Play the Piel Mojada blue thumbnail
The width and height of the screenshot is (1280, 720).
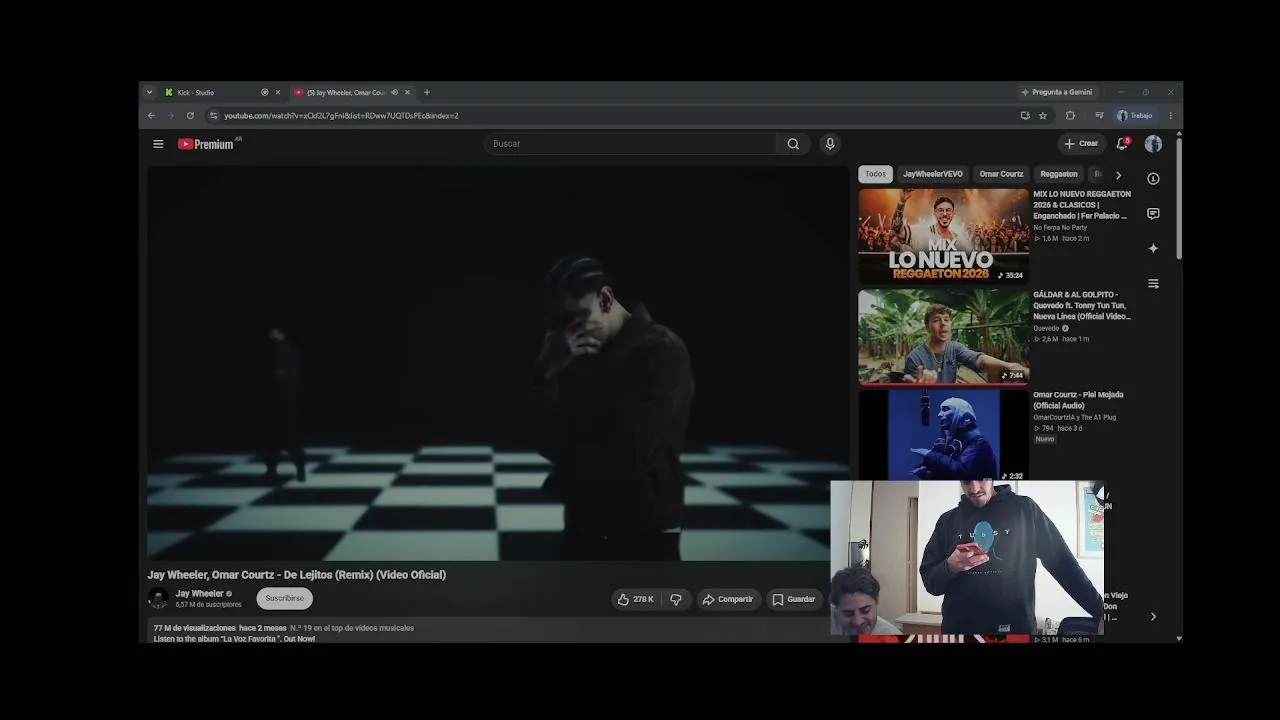943,435
